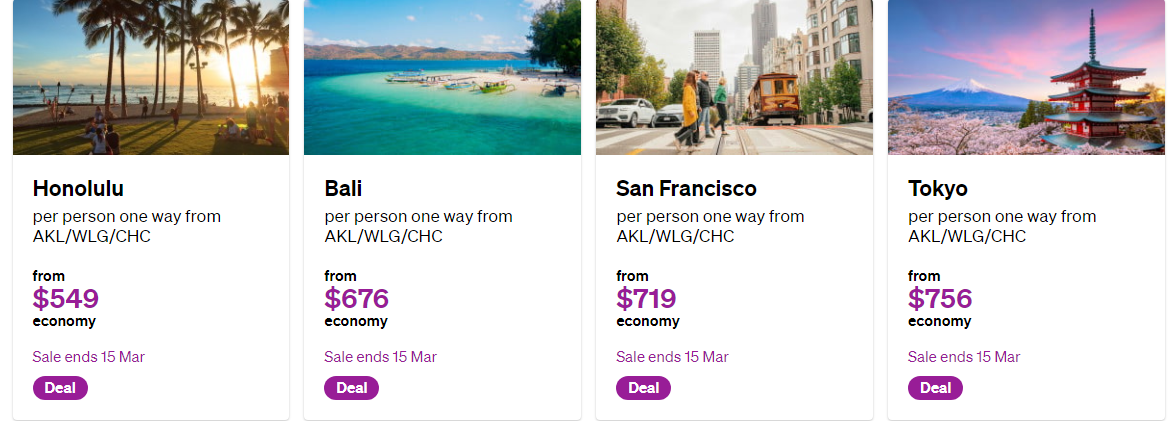
Task: Open the Bali turquoise beach photo
Action: 442,77
